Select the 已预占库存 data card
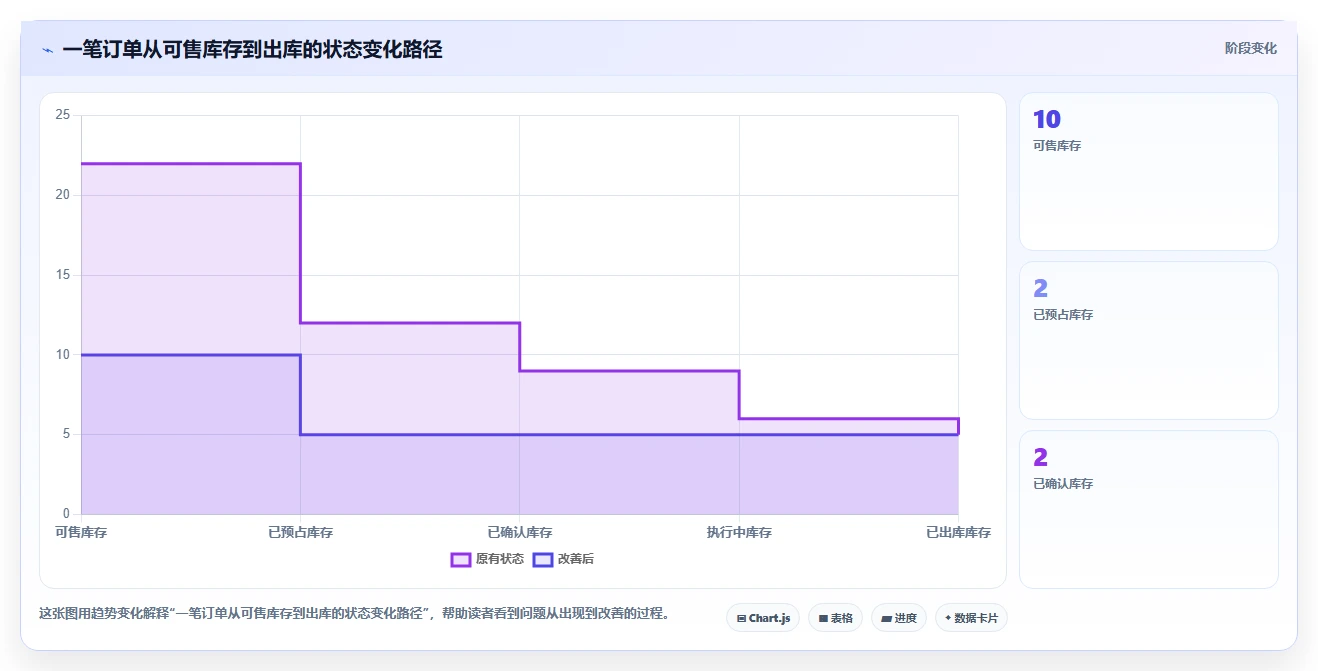The height and width of the screenshot is (671, 1318). point(1148,340)
